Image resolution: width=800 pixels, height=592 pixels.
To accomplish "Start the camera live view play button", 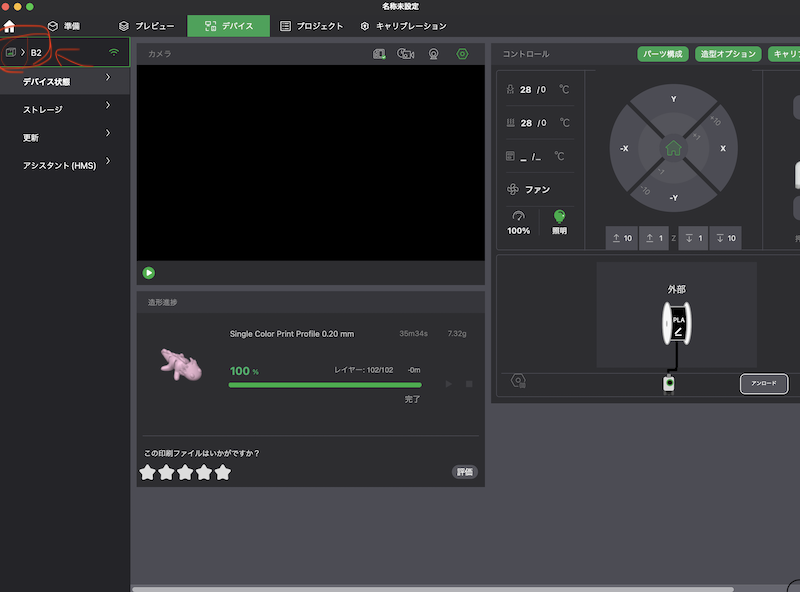I will [x=149, y=272].
